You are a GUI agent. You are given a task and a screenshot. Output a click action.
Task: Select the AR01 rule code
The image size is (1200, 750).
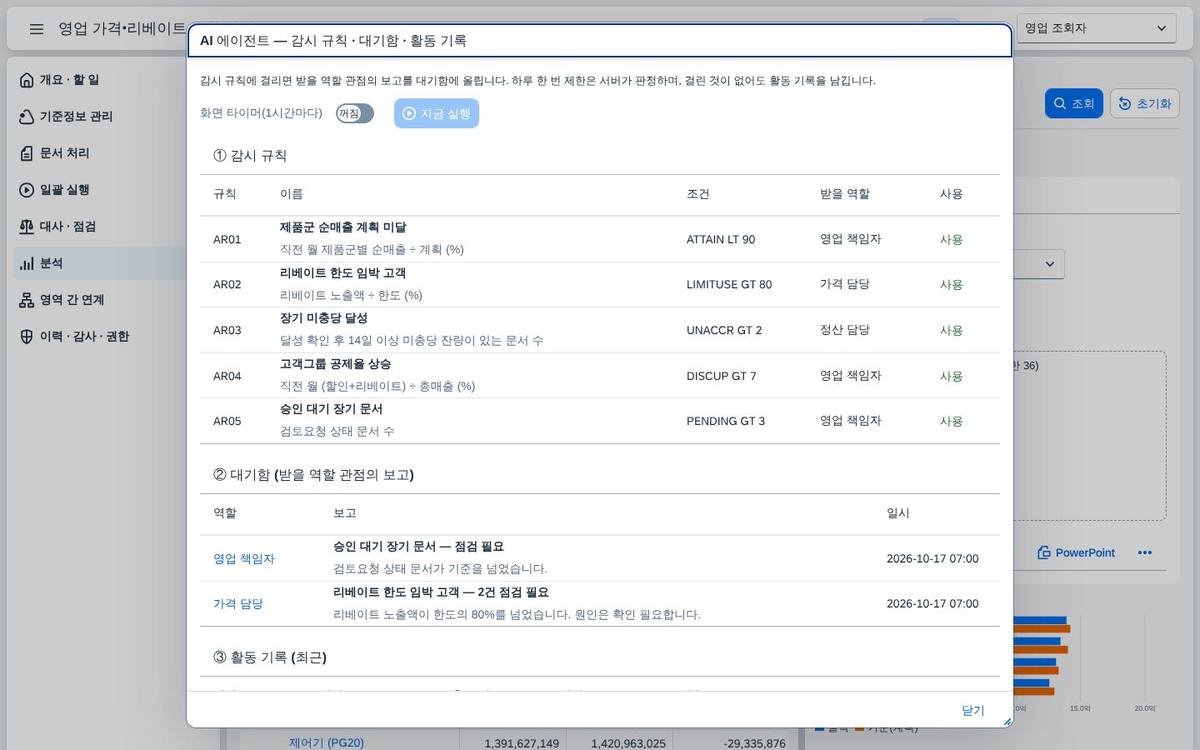pos(227,240)
